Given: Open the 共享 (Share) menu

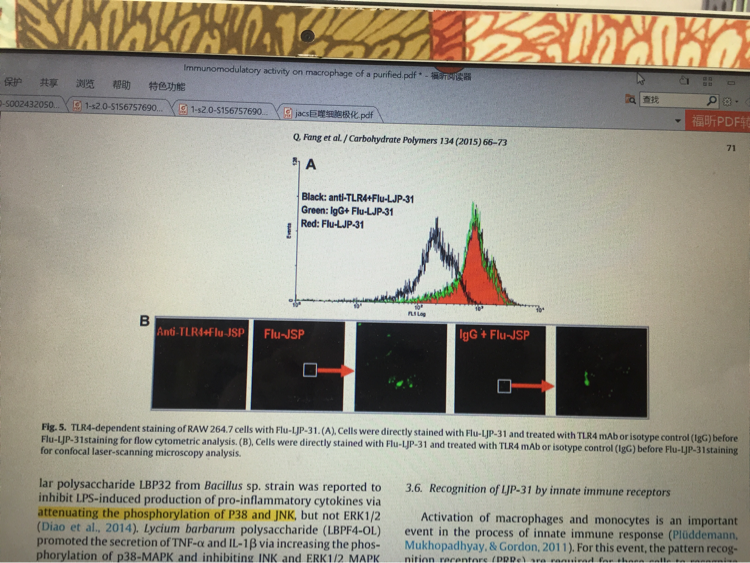Looking at the screenshot, I should pos(49,83).
